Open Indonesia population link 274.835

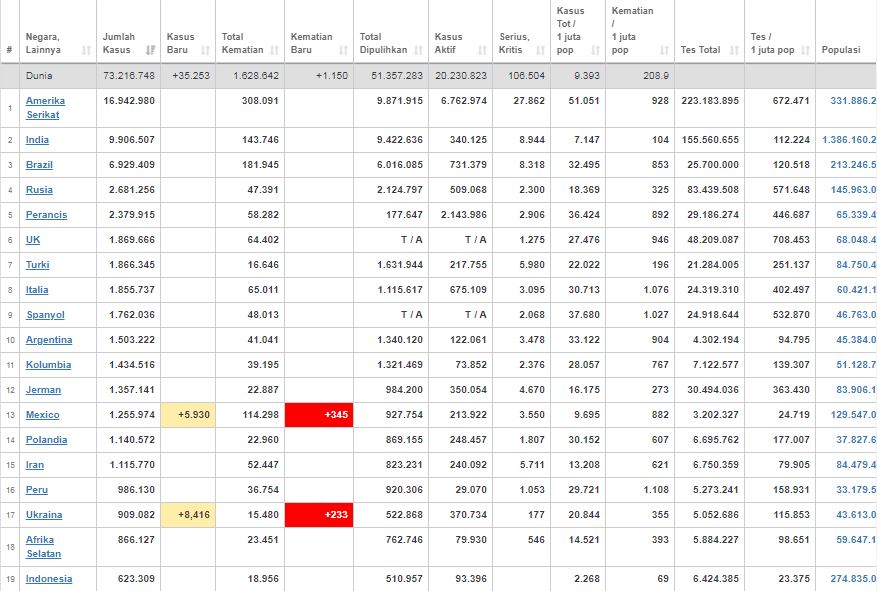[x=854, y=579]
